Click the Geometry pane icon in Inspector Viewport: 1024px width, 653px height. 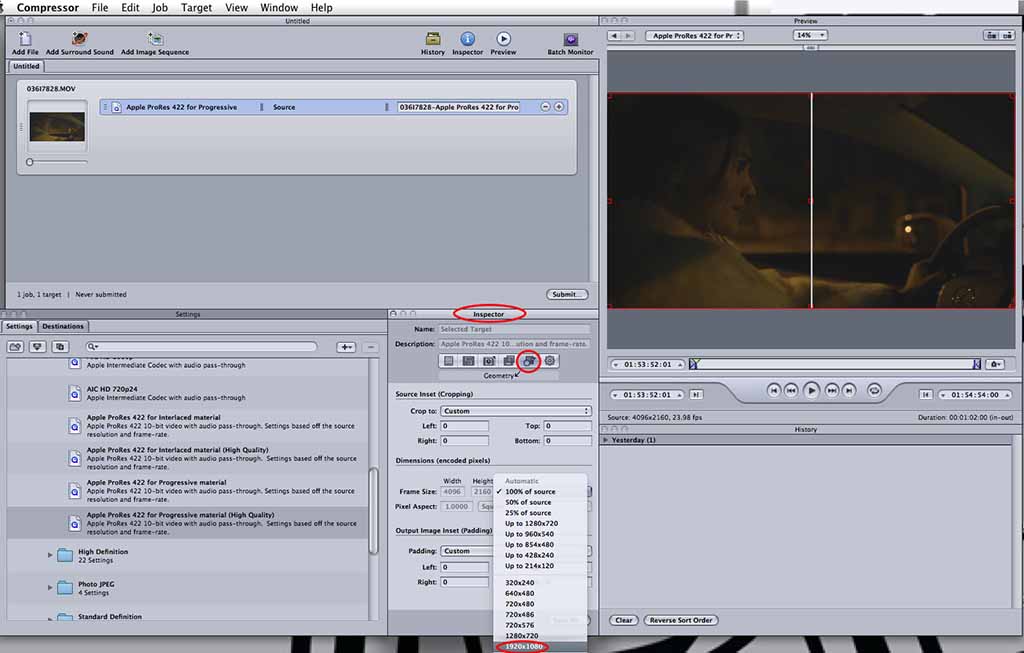pyautogui.click(x=529, y=360)
